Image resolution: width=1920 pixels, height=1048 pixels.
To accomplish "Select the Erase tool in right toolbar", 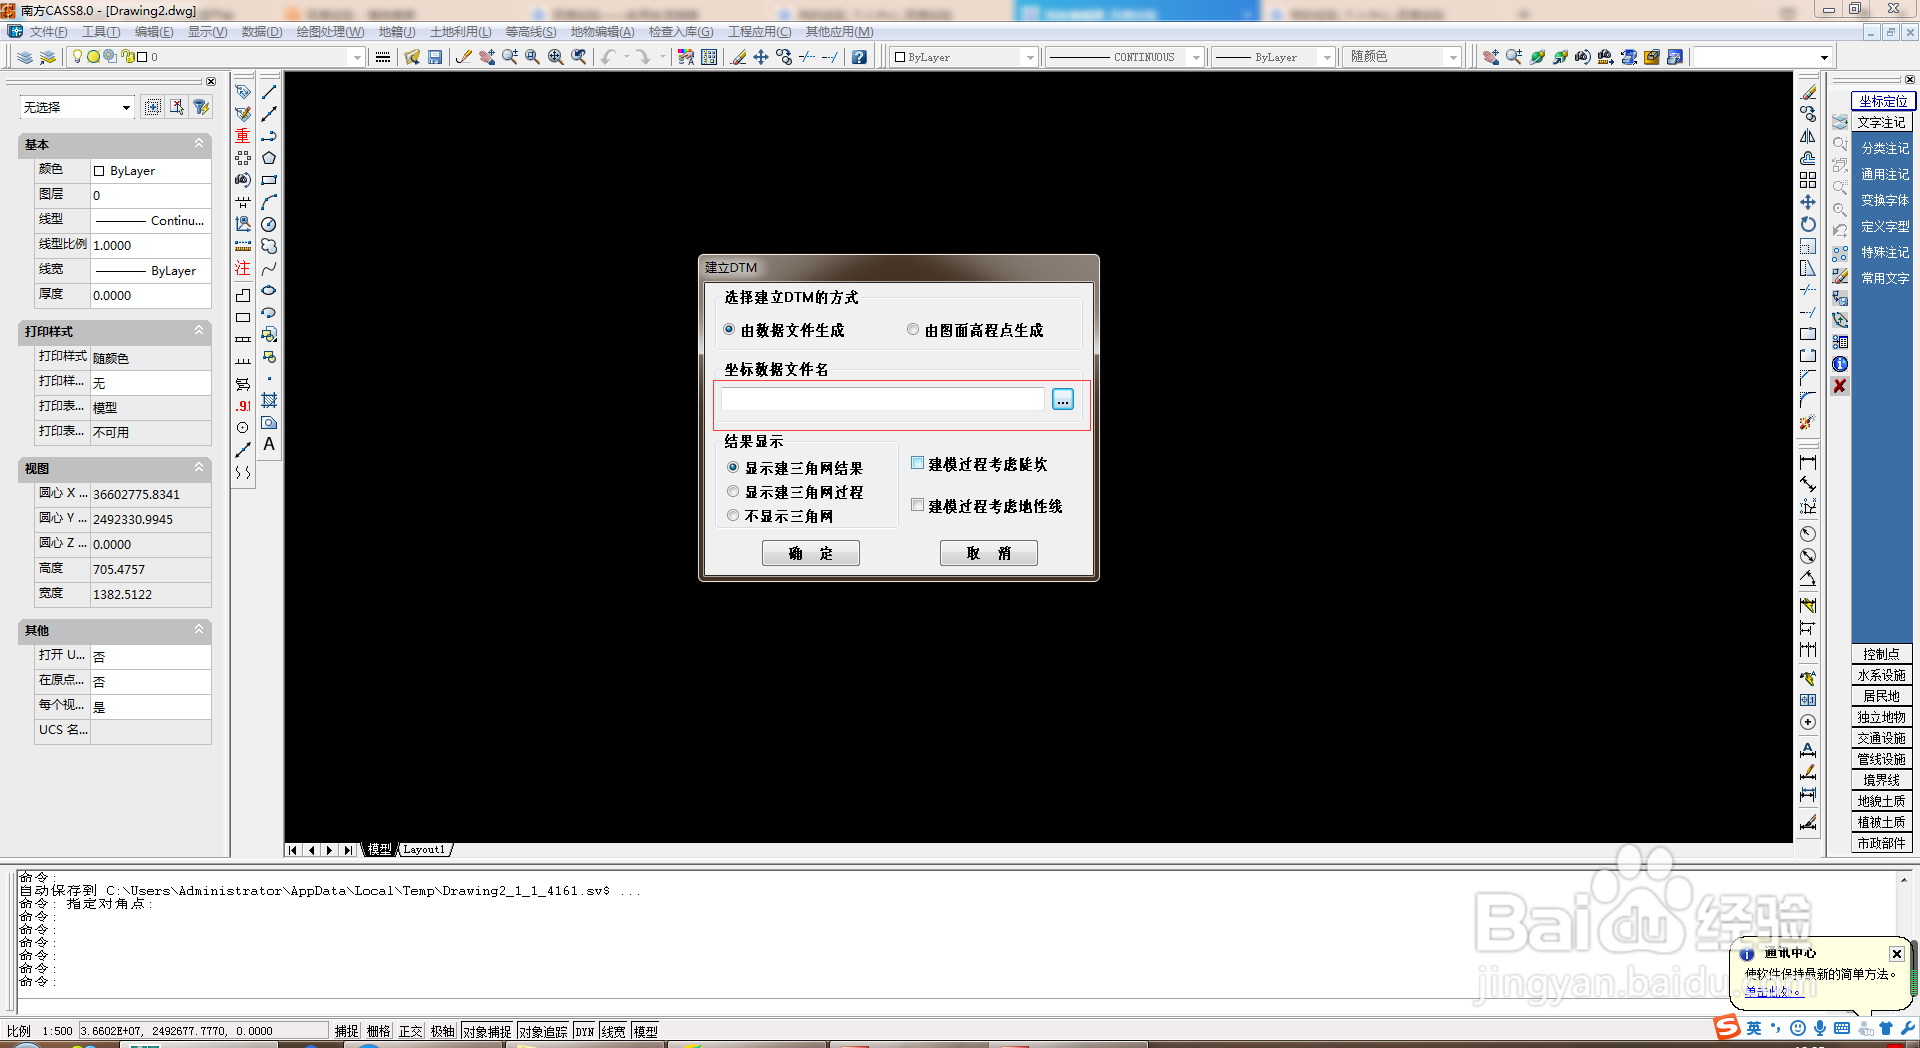I will click(x=1808, y=92).
